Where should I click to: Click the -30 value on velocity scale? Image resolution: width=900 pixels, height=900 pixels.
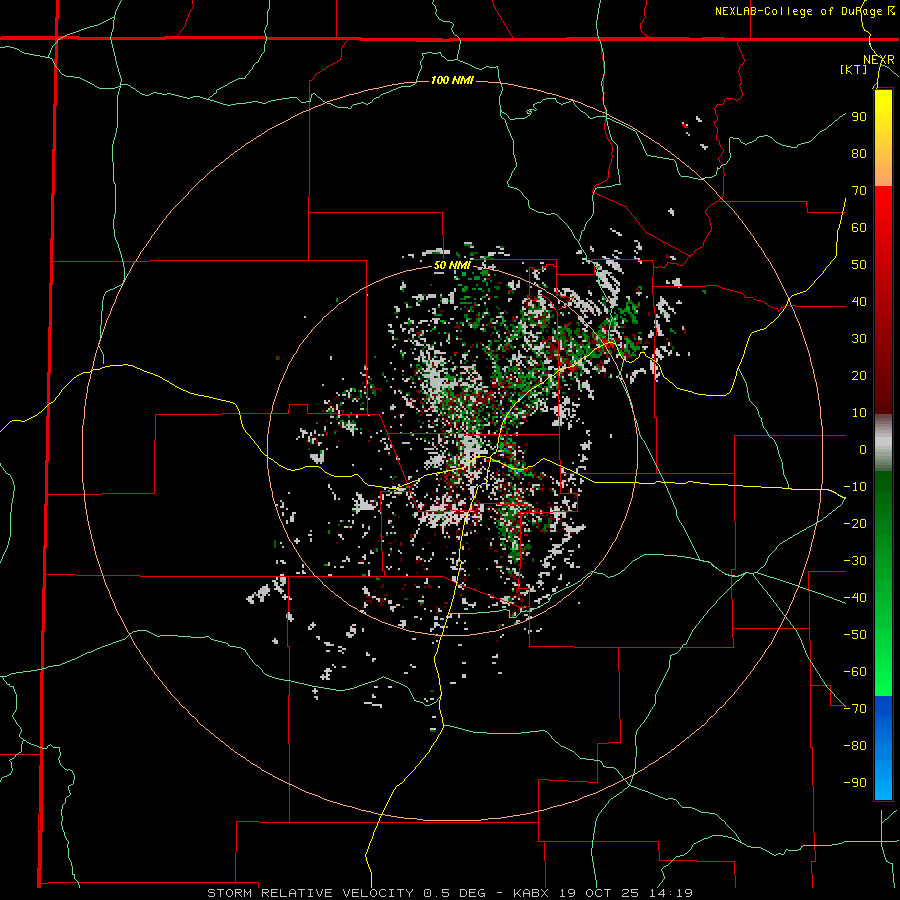[x=855, y=561]
